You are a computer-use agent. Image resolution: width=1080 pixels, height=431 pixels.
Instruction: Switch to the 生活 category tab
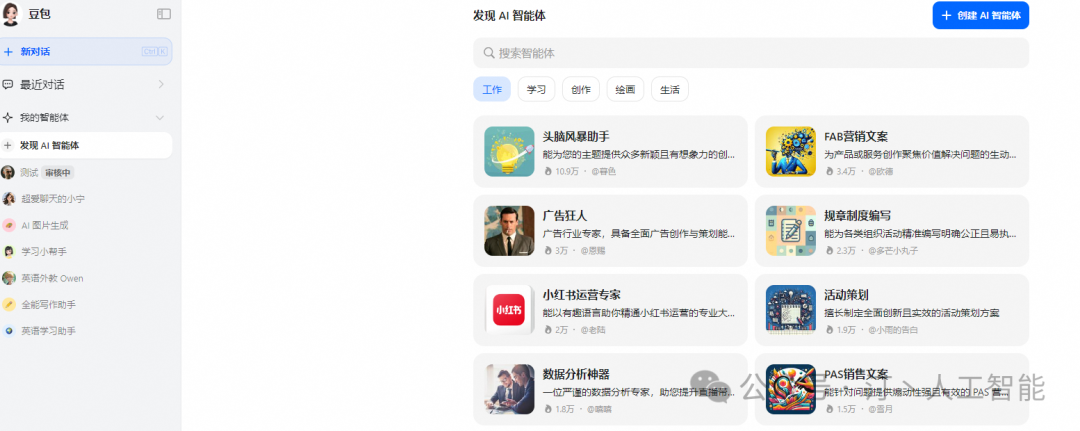[669, 90]
